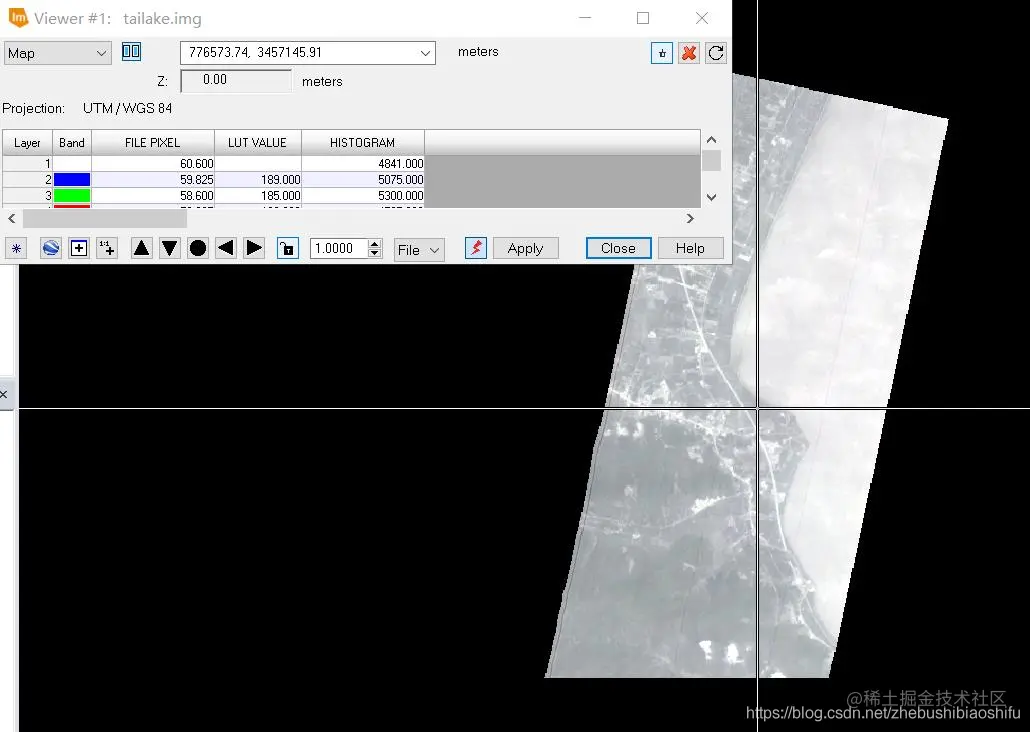
Task: Open the File units dropdown
Action: pos(419,250)
